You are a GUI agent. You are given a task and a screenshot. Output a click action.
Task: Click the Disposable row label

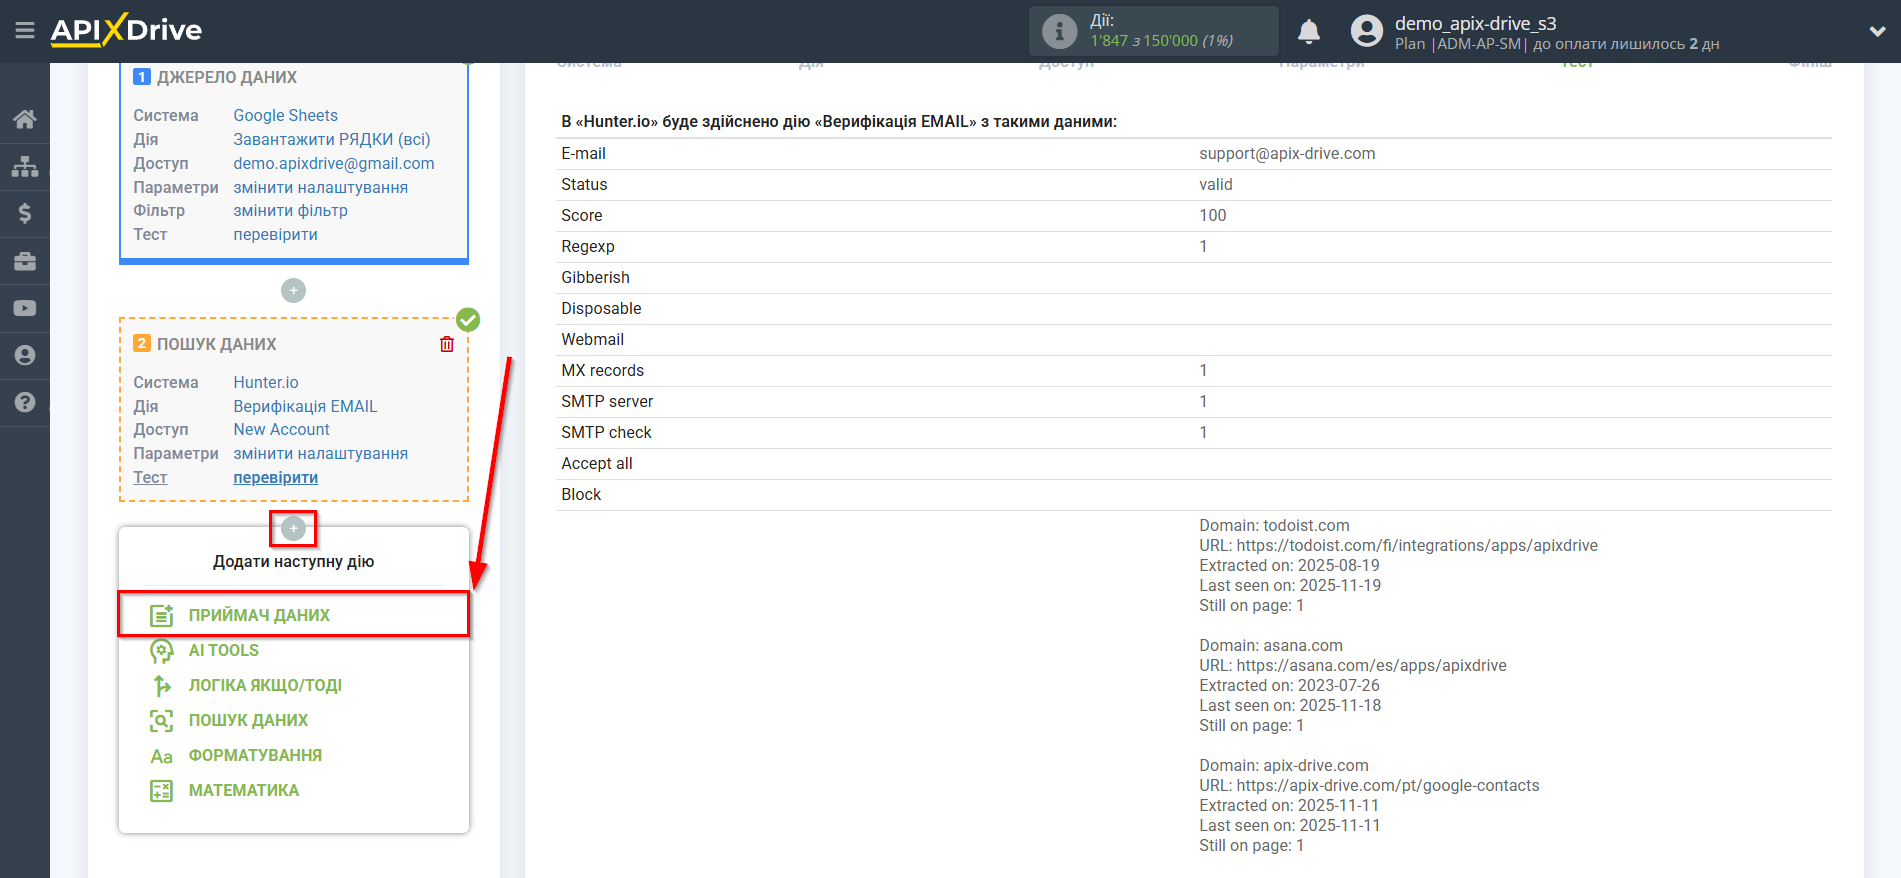(601, 308)
